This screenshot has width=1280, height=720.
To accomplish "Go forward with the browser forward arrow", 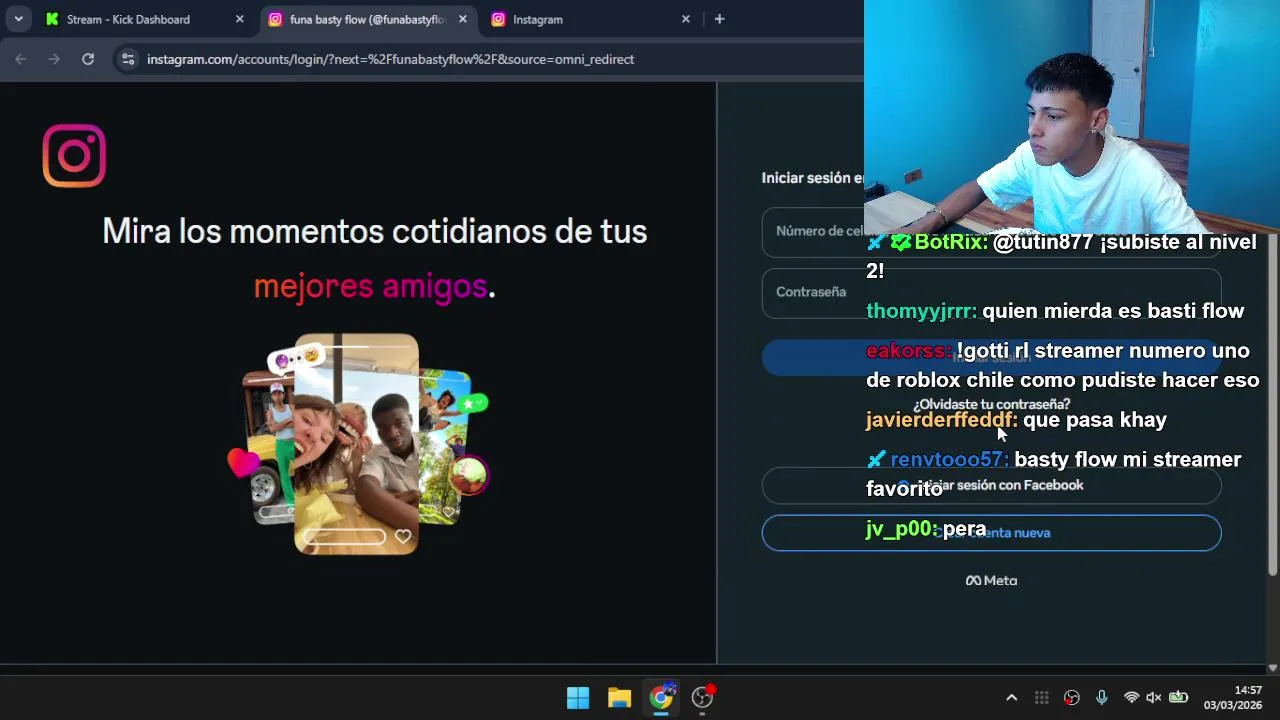I will click(x=54, y=59).
